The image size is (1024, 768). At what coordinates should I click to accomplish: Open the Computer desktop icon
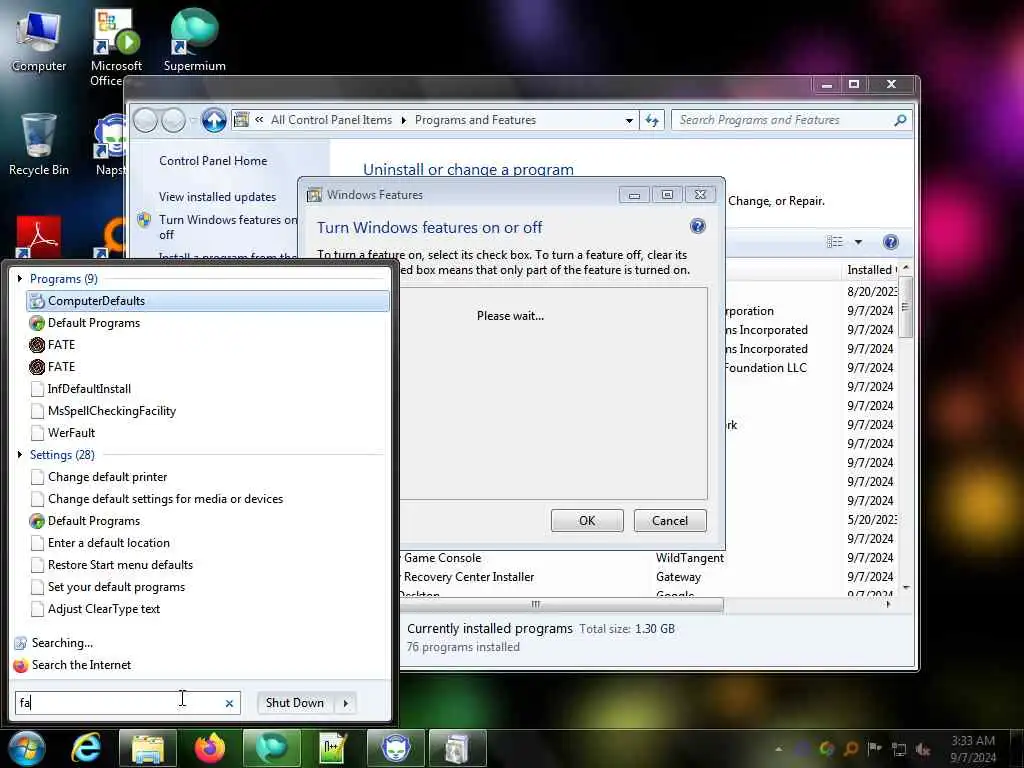point(39,40)
